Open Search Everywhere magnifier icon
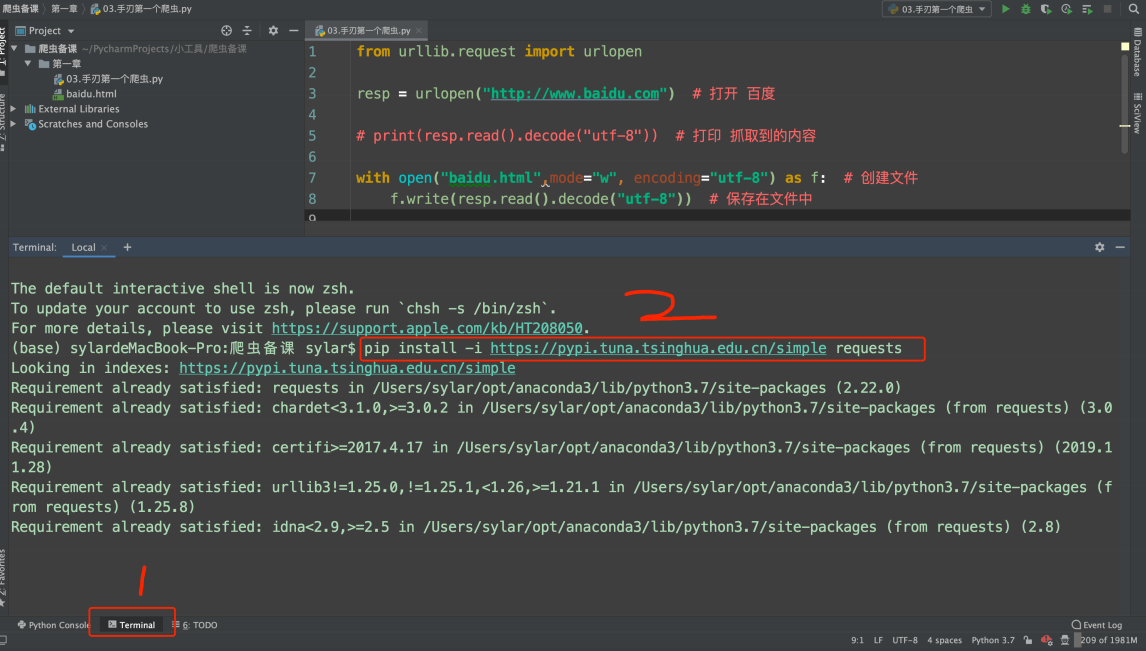The width and height of the screenshot is (1146, 651). pos(1134,9)
